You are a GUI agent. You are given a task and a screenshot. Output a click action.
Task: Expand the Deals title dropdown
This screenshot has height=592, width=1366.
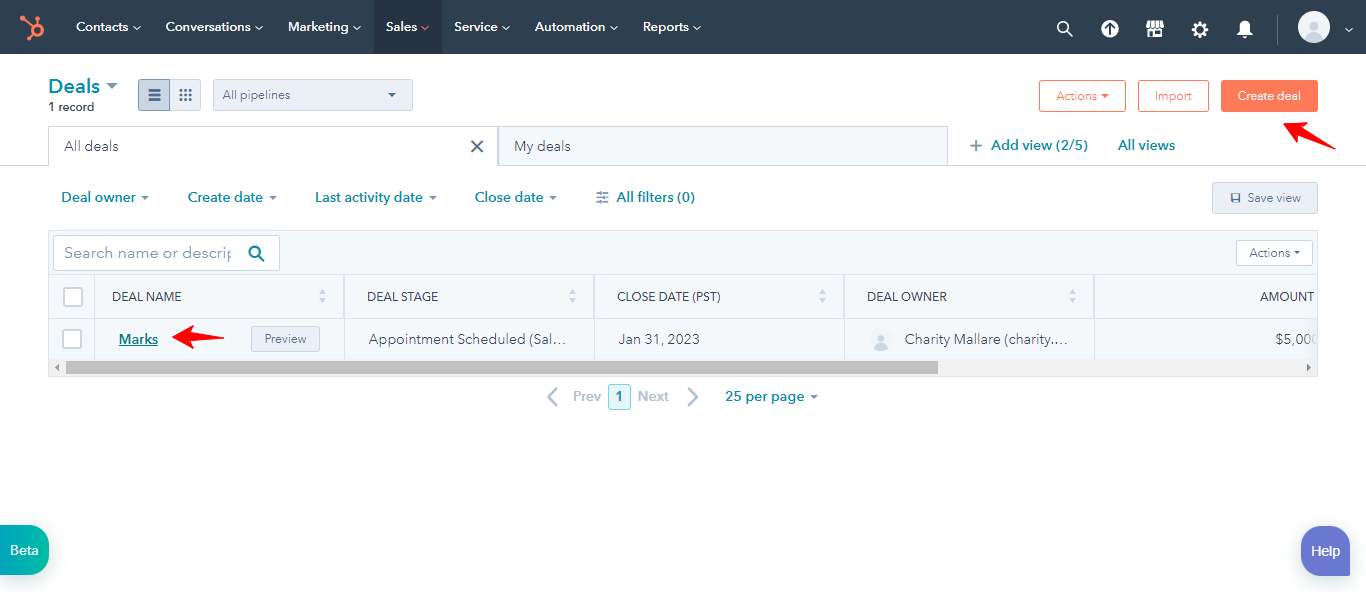[83, 86]
